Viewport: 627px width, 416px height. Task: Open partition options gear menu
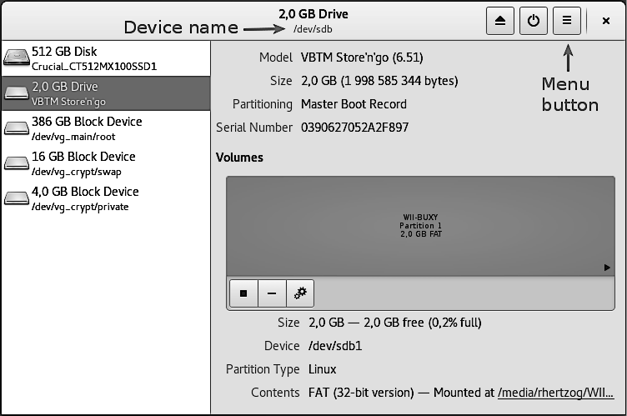pos(299,294)
